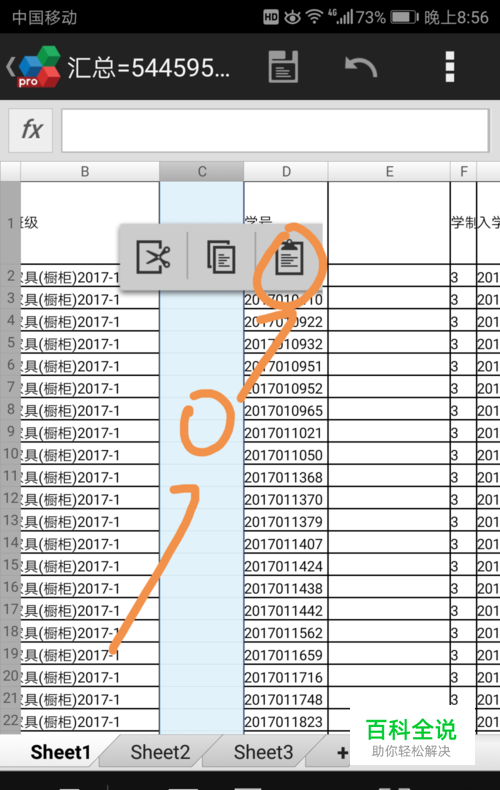The height and width of the screenshot is (790, 500).
Task: Select cell containing 2017011370
Action: (286, 498)
